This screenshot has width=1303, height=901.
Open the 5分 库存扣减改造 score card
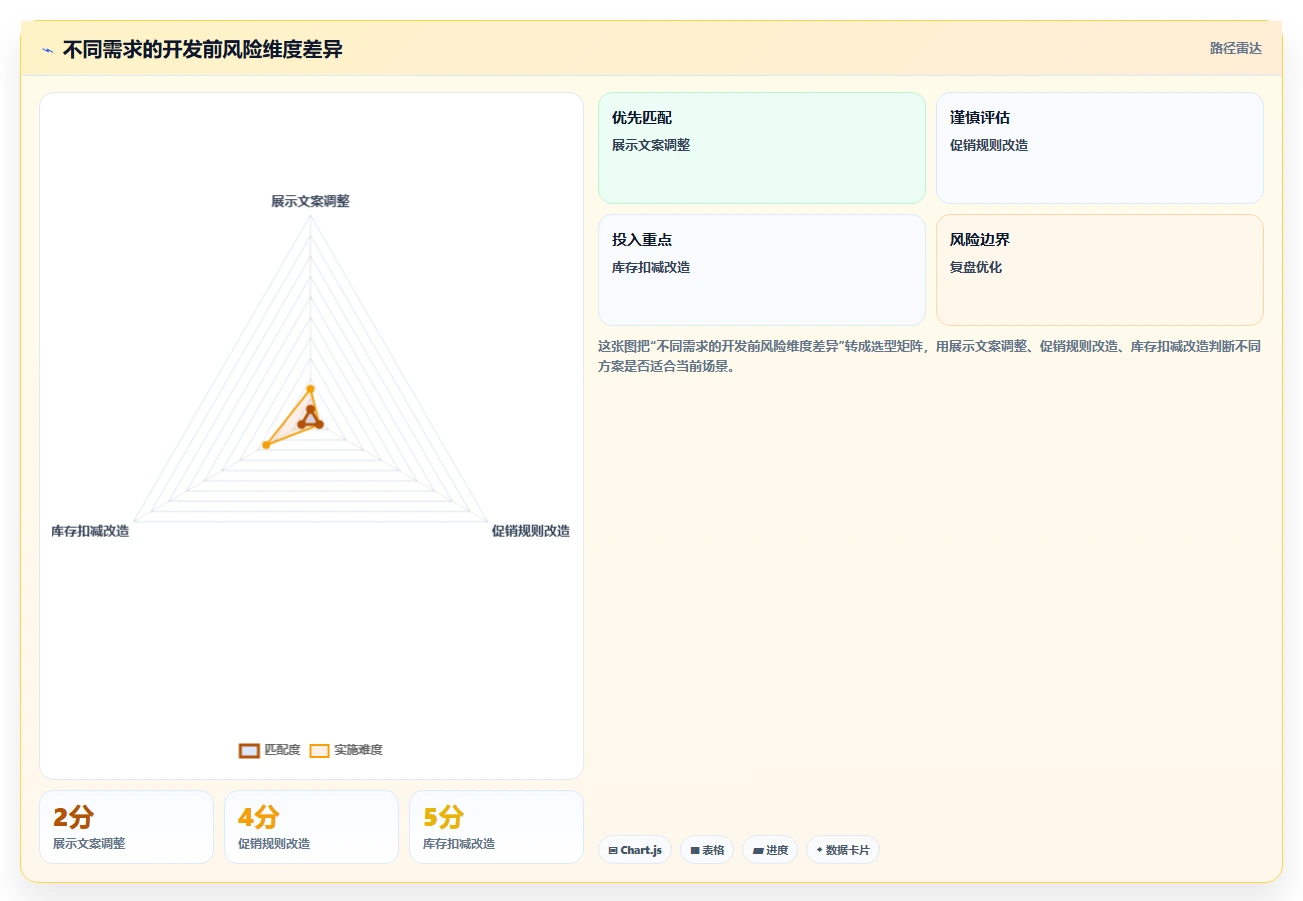[x=496, y=827]
